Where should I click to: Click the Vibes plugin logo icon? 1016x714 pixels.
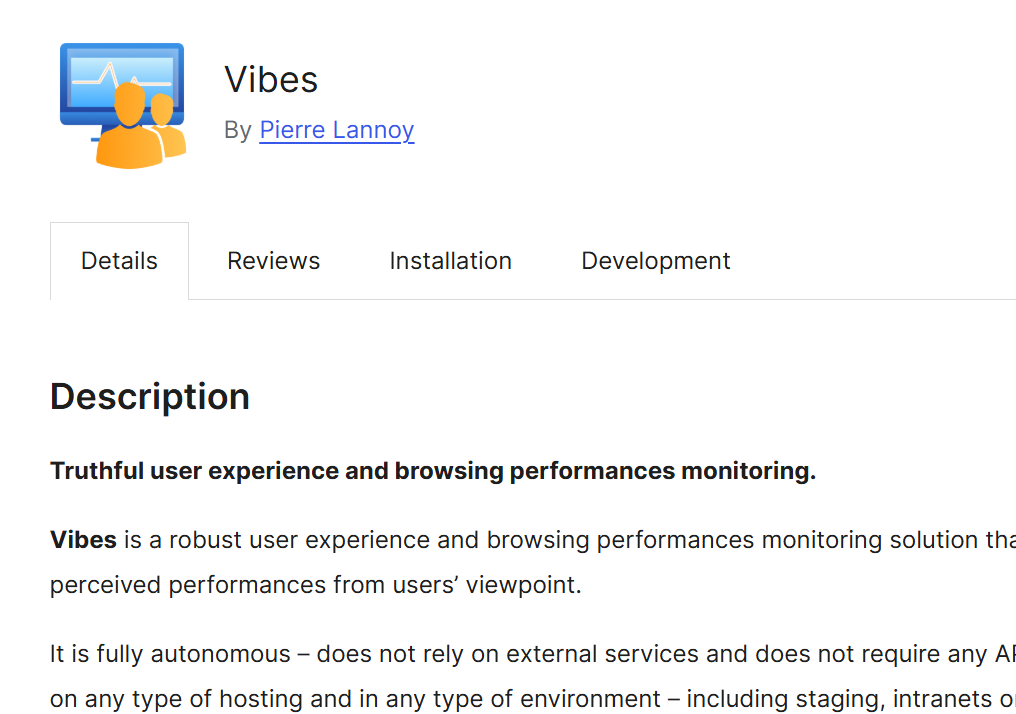123,105
